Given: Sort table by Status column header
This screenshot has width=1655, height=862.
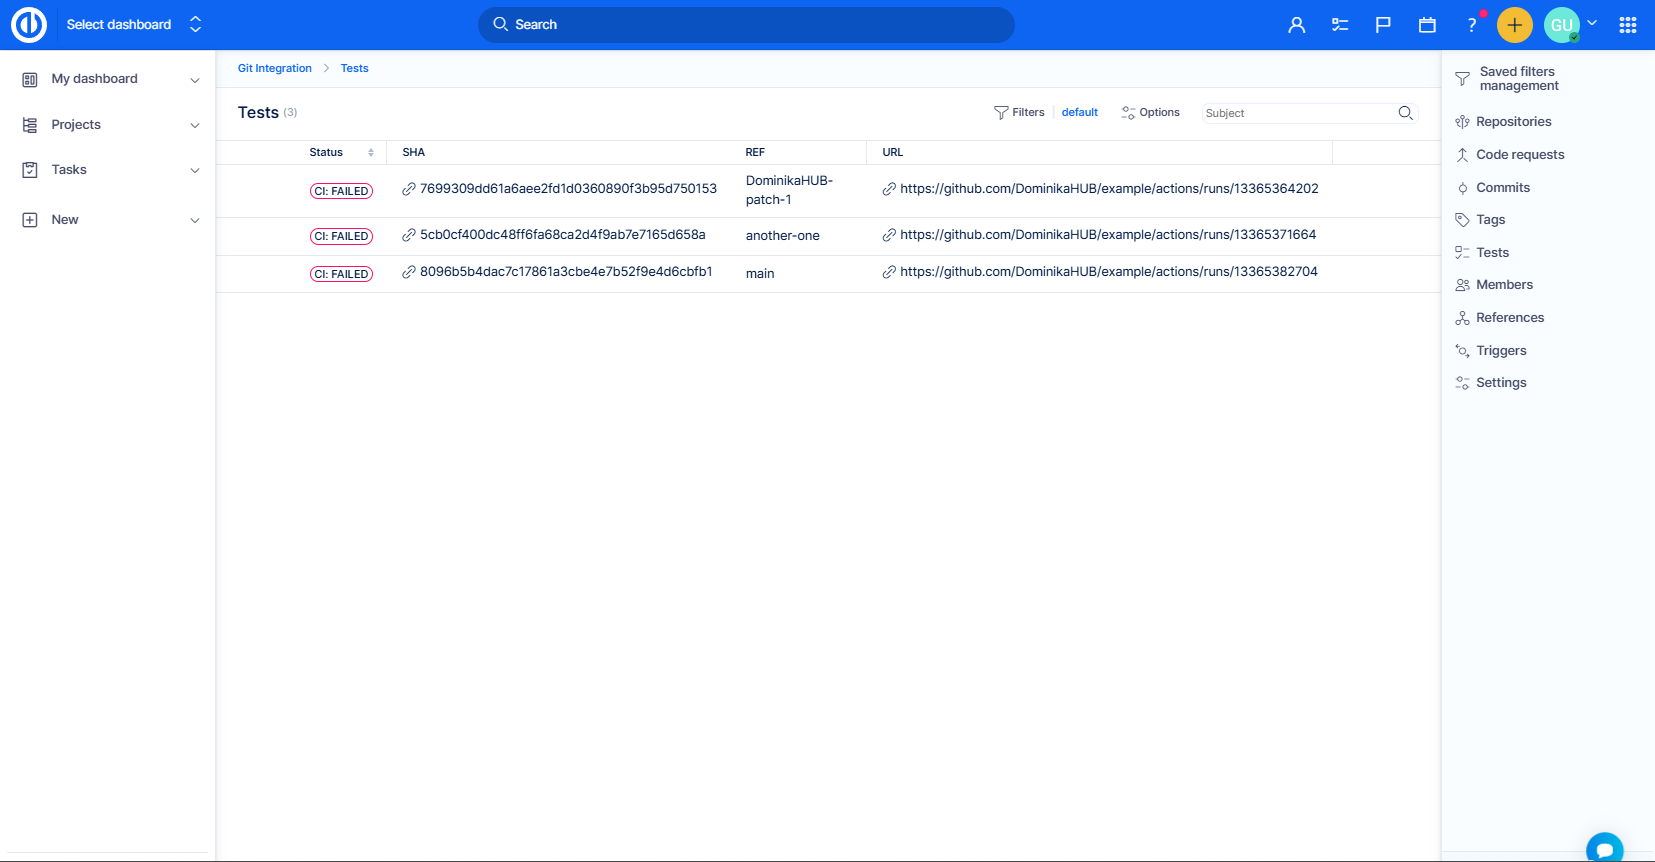Looking at the screenshot, I should (326, 153).
